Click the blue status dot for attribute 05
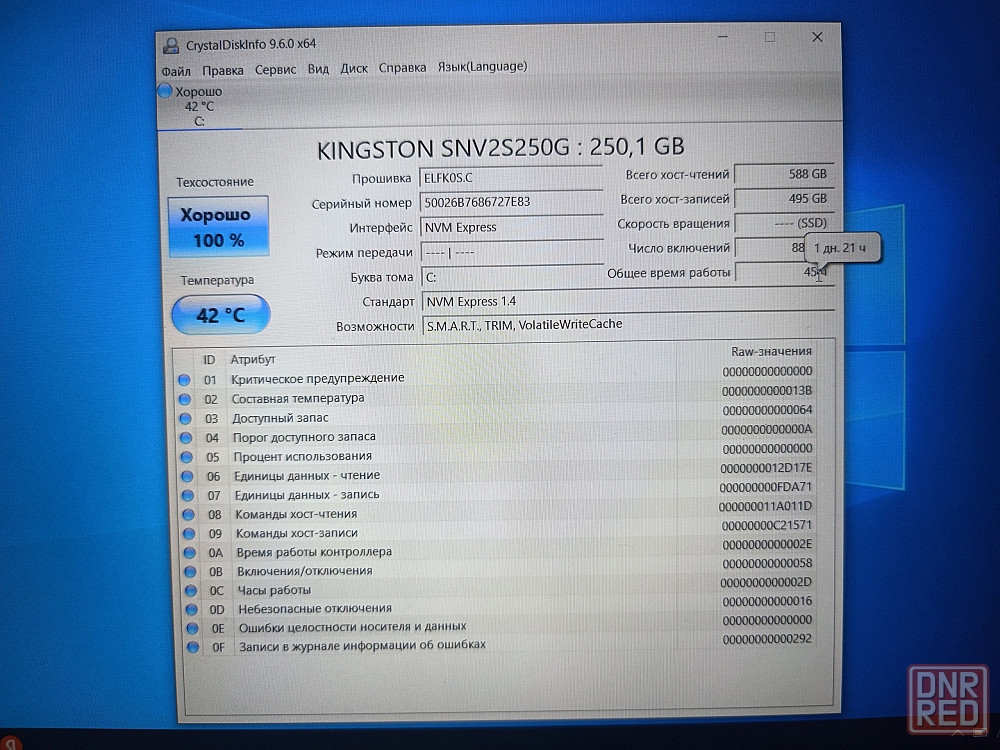This screenshot has height=750, width=1000. tap(187, 457)
